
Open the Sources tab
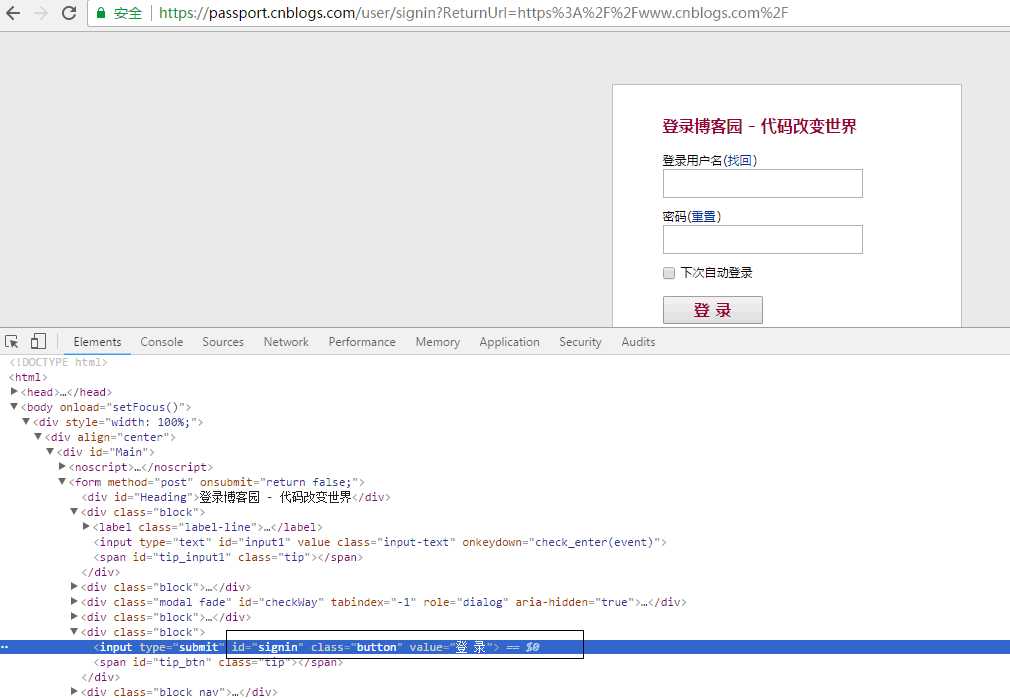tap(223, 342)
